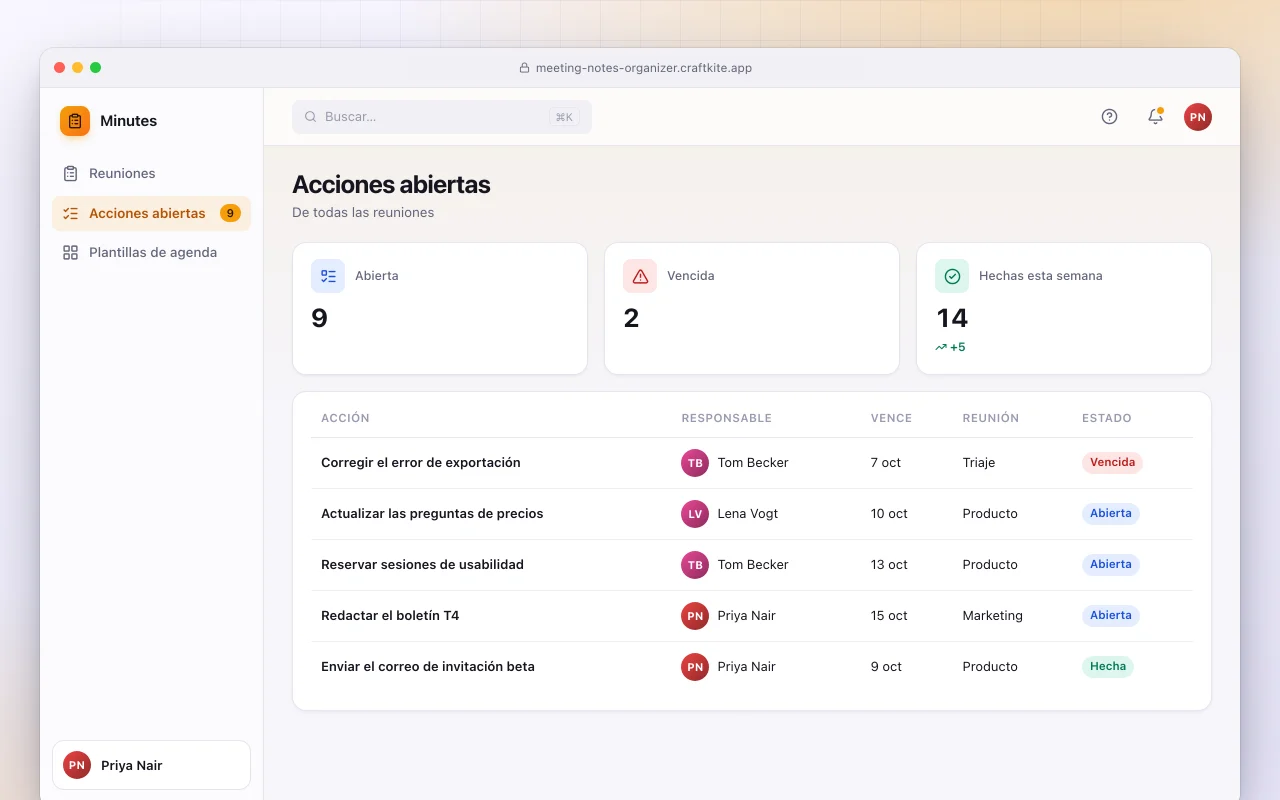The image size is (1280, 800).
Task: Click the Minutes app logo icon
Action: [x=75, y=121]
